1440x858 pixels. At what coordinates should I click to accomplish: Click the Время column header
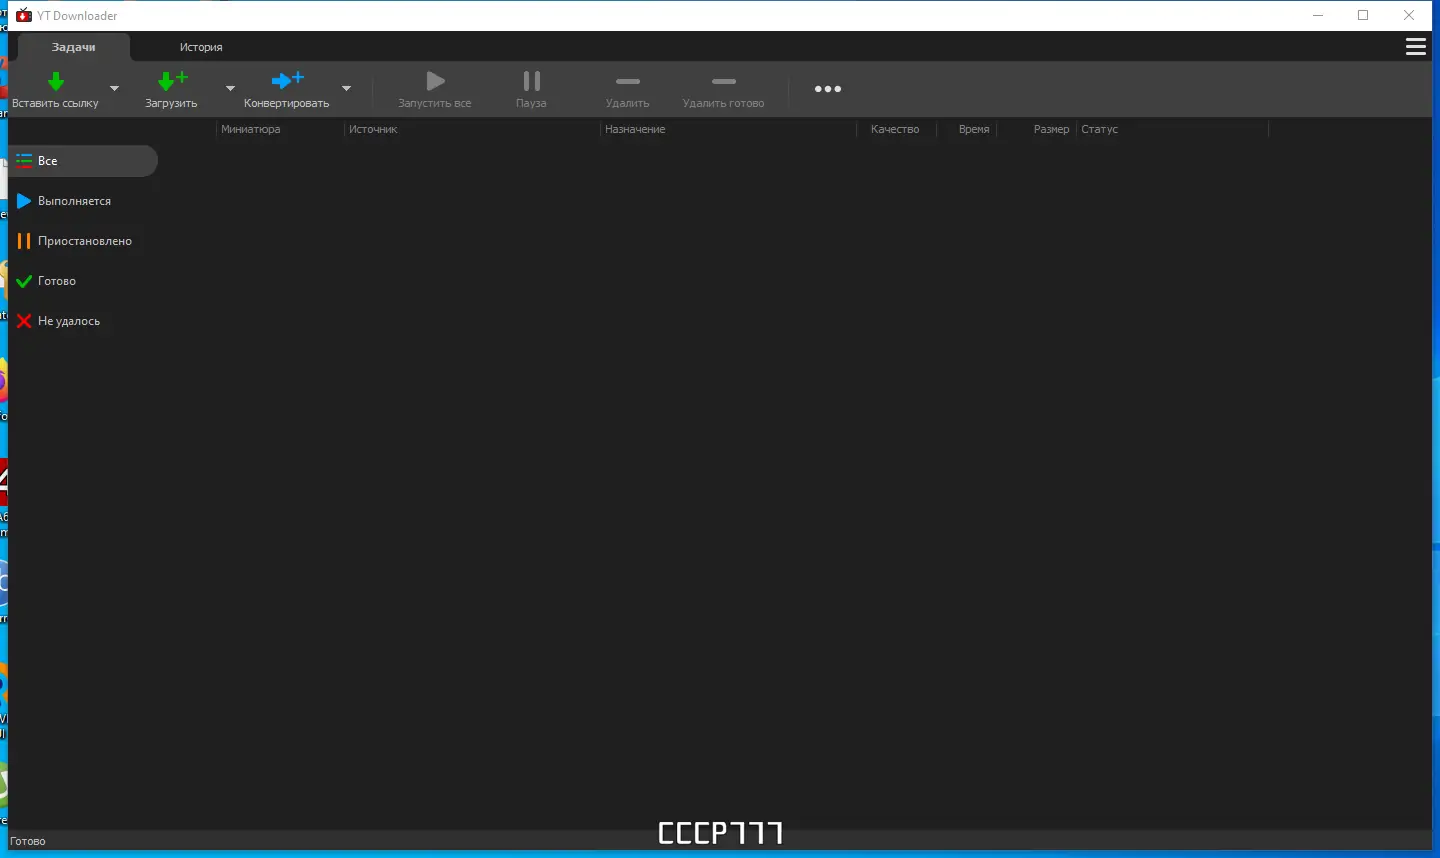coord(974,129)
